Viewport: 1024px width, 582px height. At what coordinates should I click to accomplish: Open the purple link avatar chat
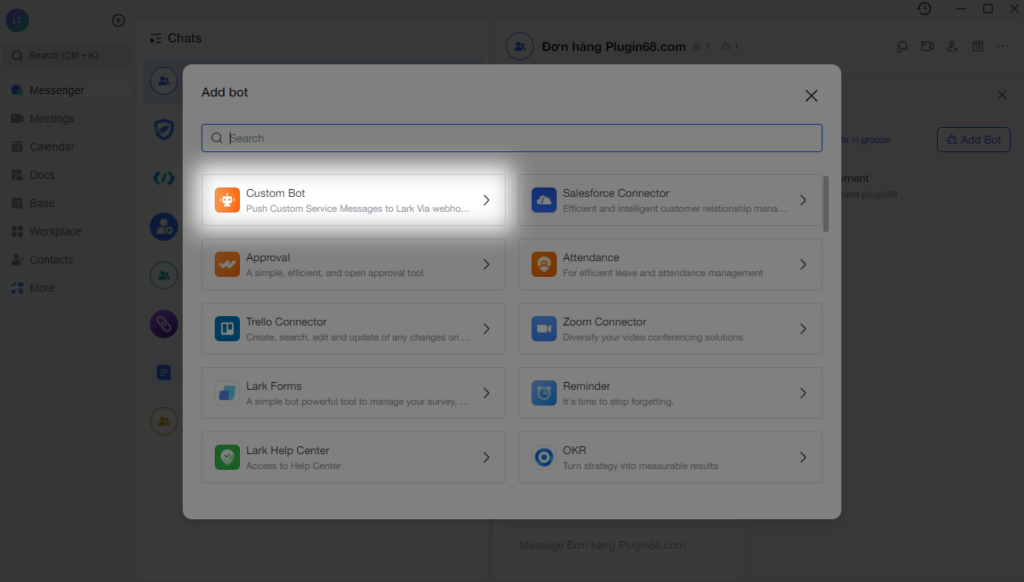point(164,324)
